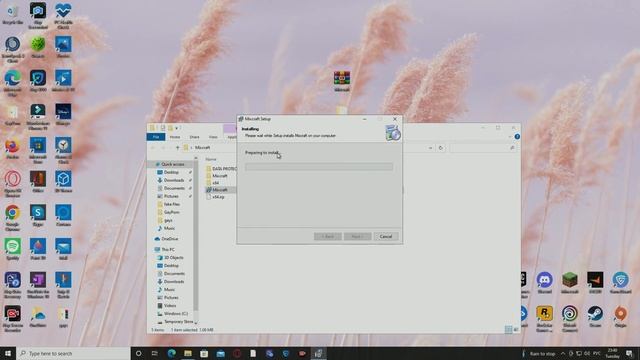
Task: Select Desktop under Quick access
Action: point(171,172)
